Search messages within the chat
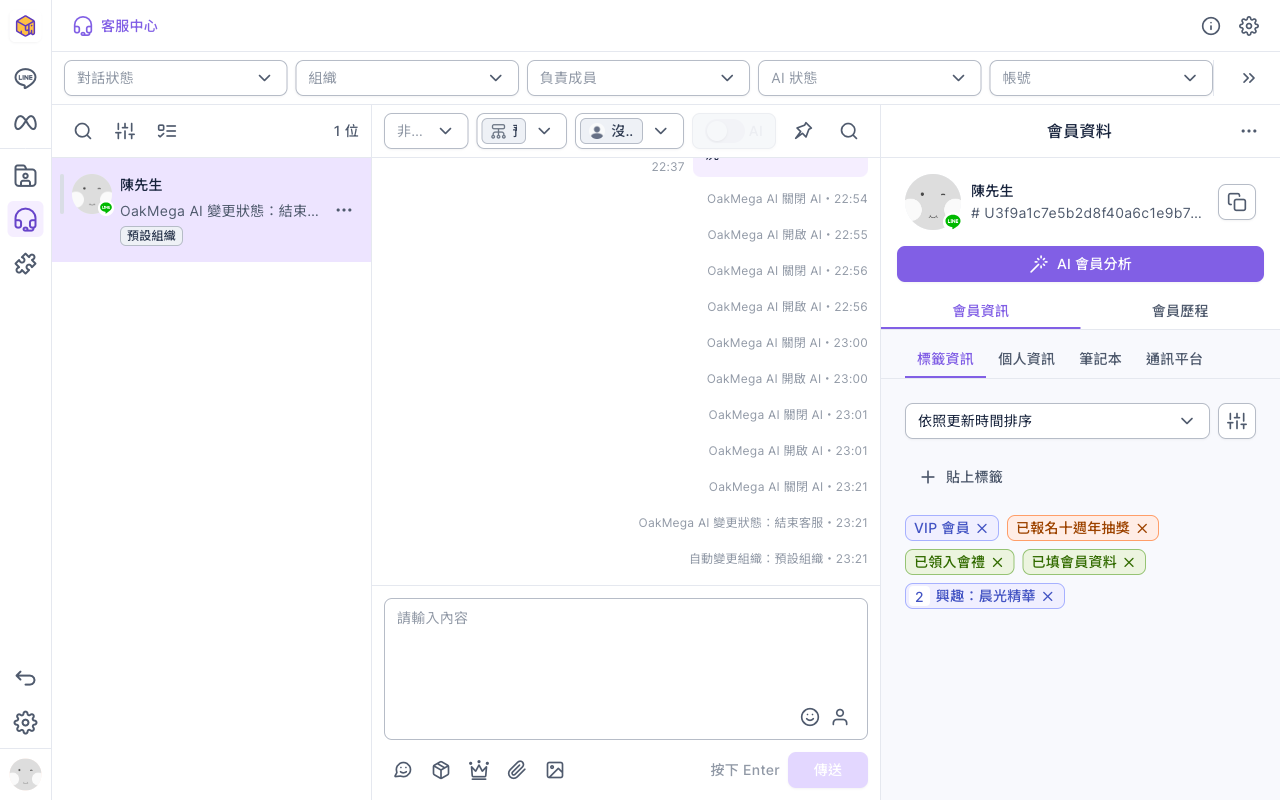This screenshot has width=1280, height=800. [849, 131]
